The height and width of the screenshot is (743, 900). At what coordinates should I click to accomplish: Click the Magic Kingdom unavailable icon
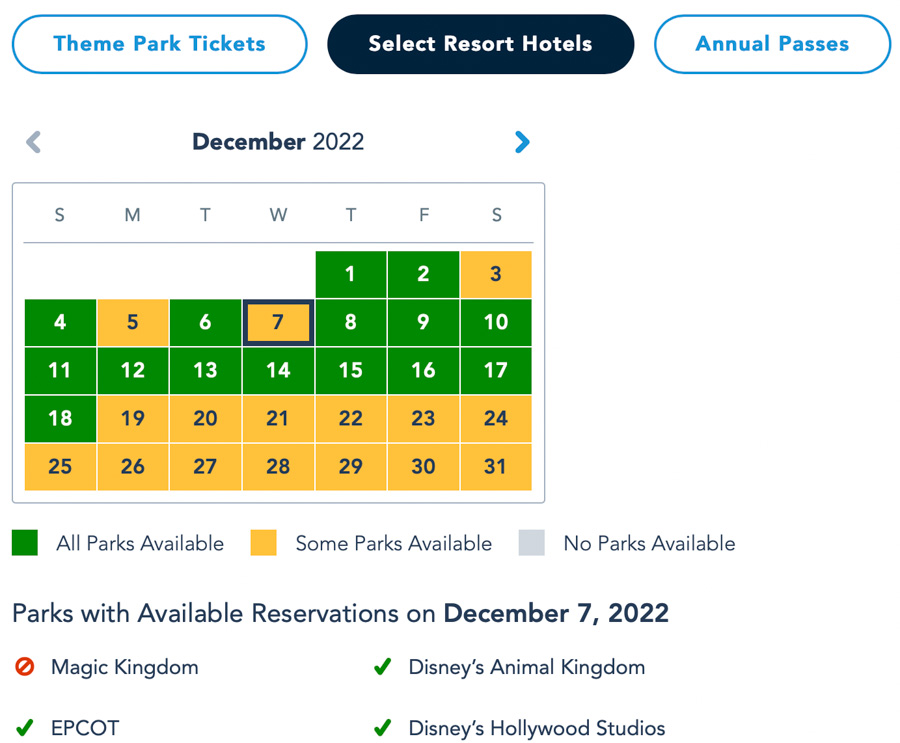[x=25, y=667]
